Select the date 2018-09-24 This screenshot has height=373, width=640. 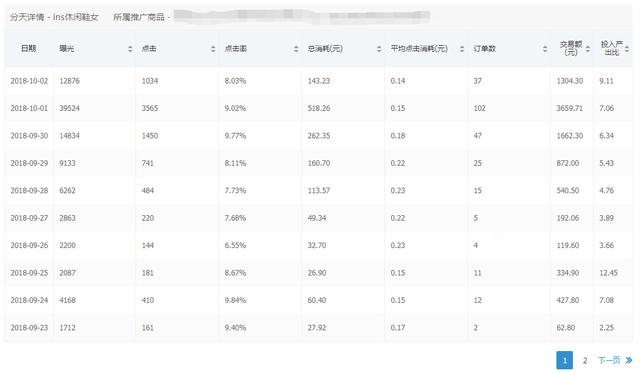[x=29, y=300]
